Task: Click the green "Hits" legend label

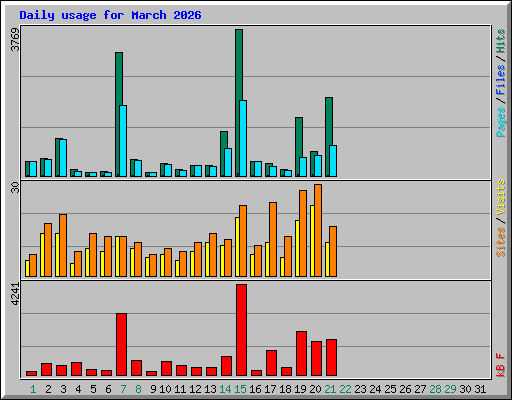Action: pyautogui.click(x=500, y=41)
